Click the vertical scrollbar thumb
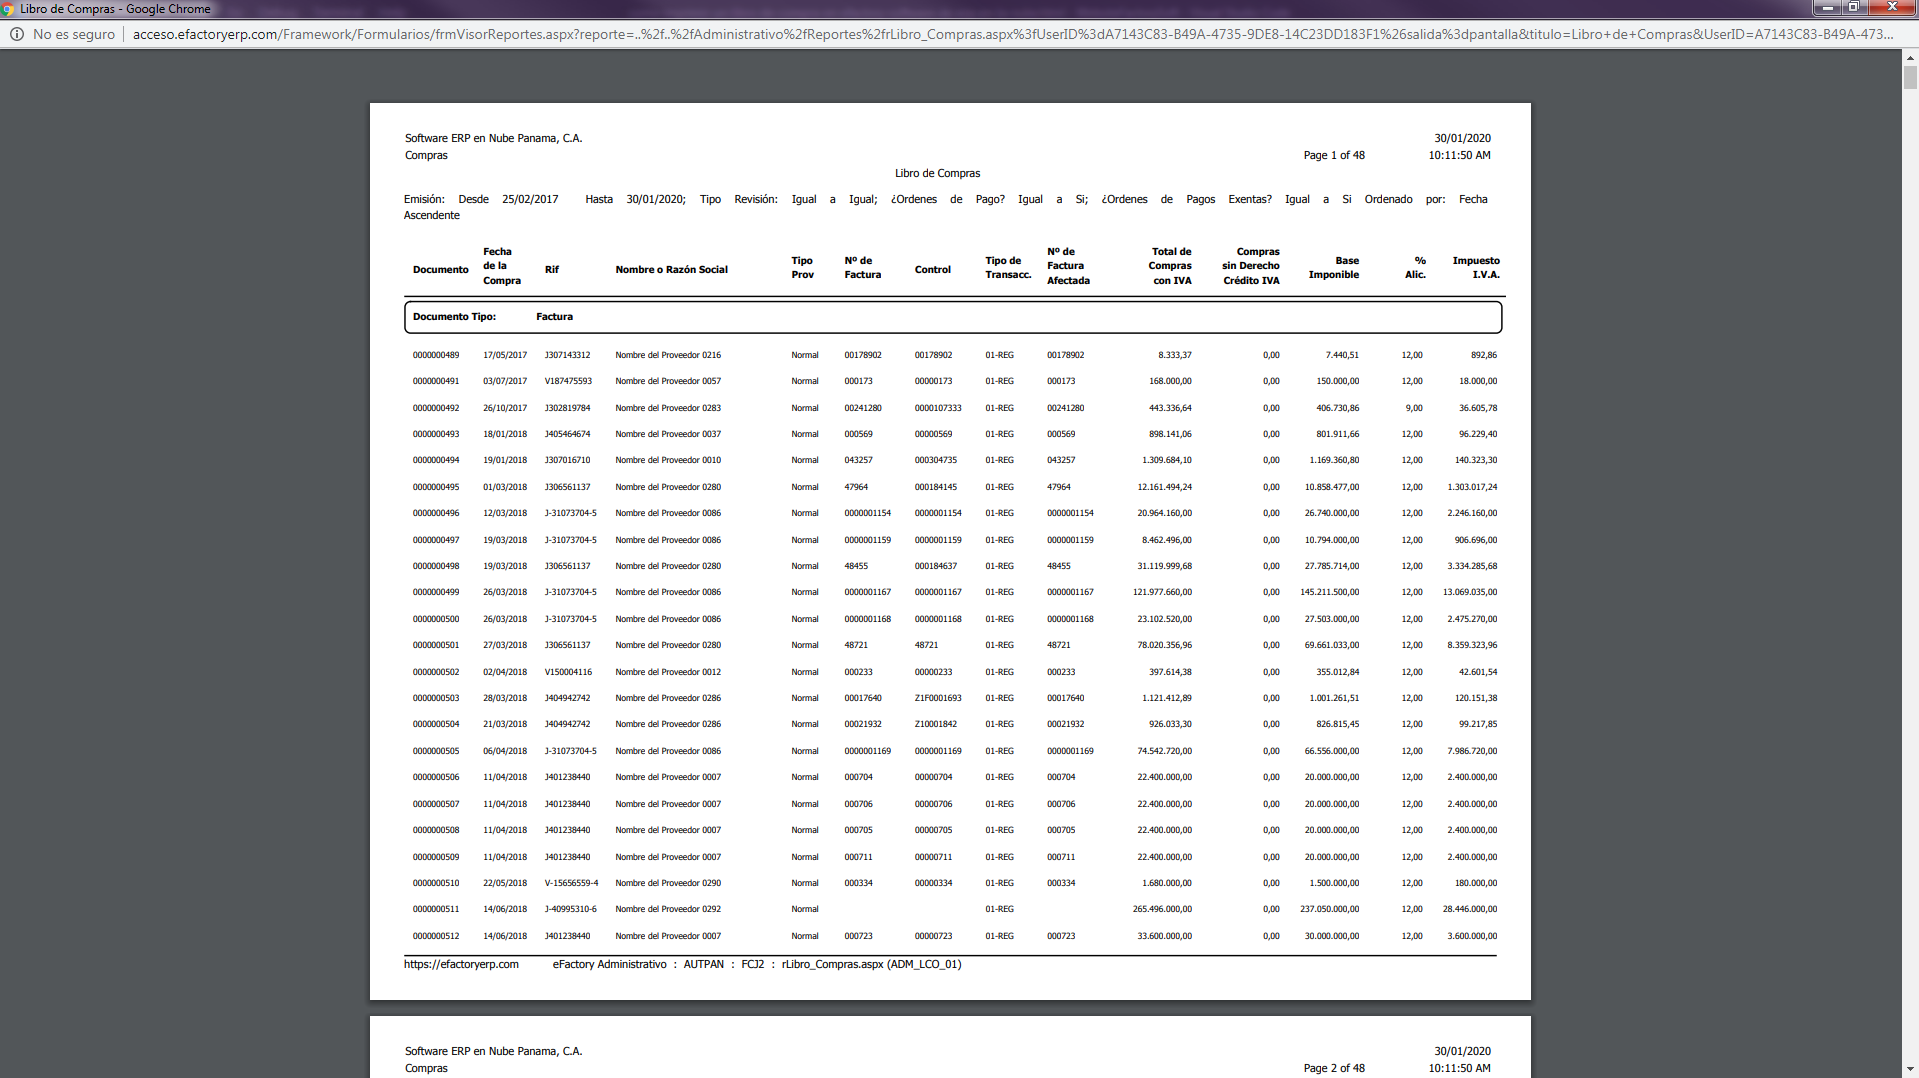Image resolution: width=1919 pixels, height=1078 pixels. [1910, 79]
